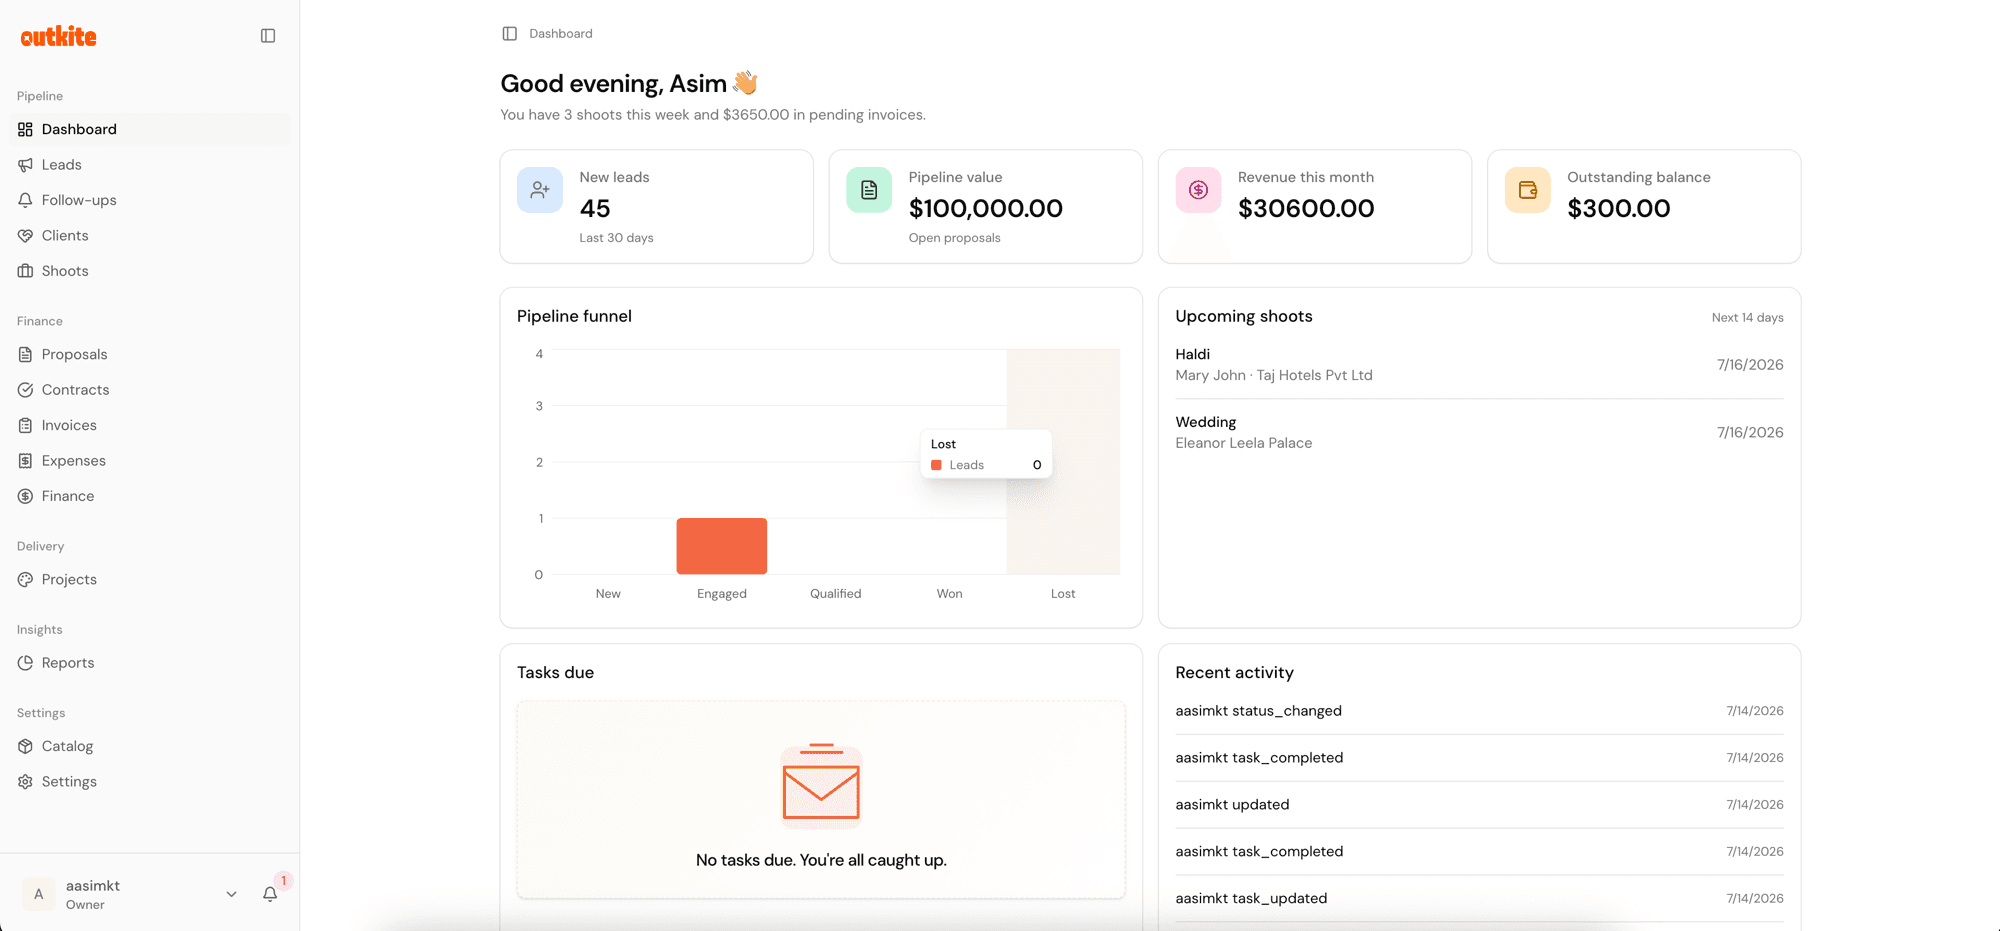
Task: Click Dashboard breadcrumb text
Action: click(x=561, y=34)
